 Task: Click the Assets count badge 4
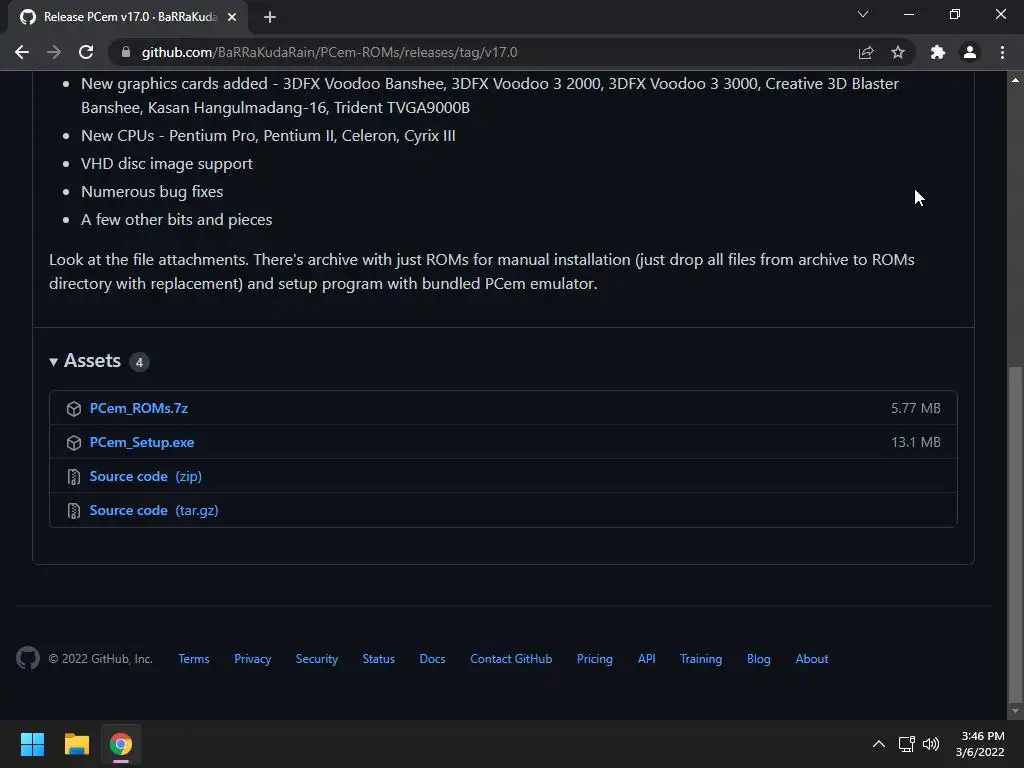click(139, 362)
